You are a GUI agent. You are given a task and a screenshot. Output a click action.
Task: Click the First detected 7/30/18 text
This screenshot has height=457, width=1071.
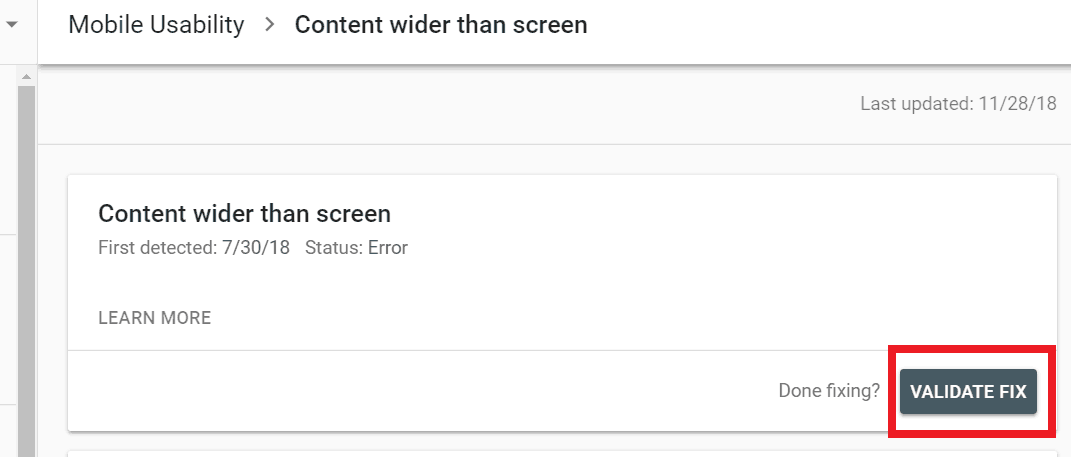tap(194, 247)
